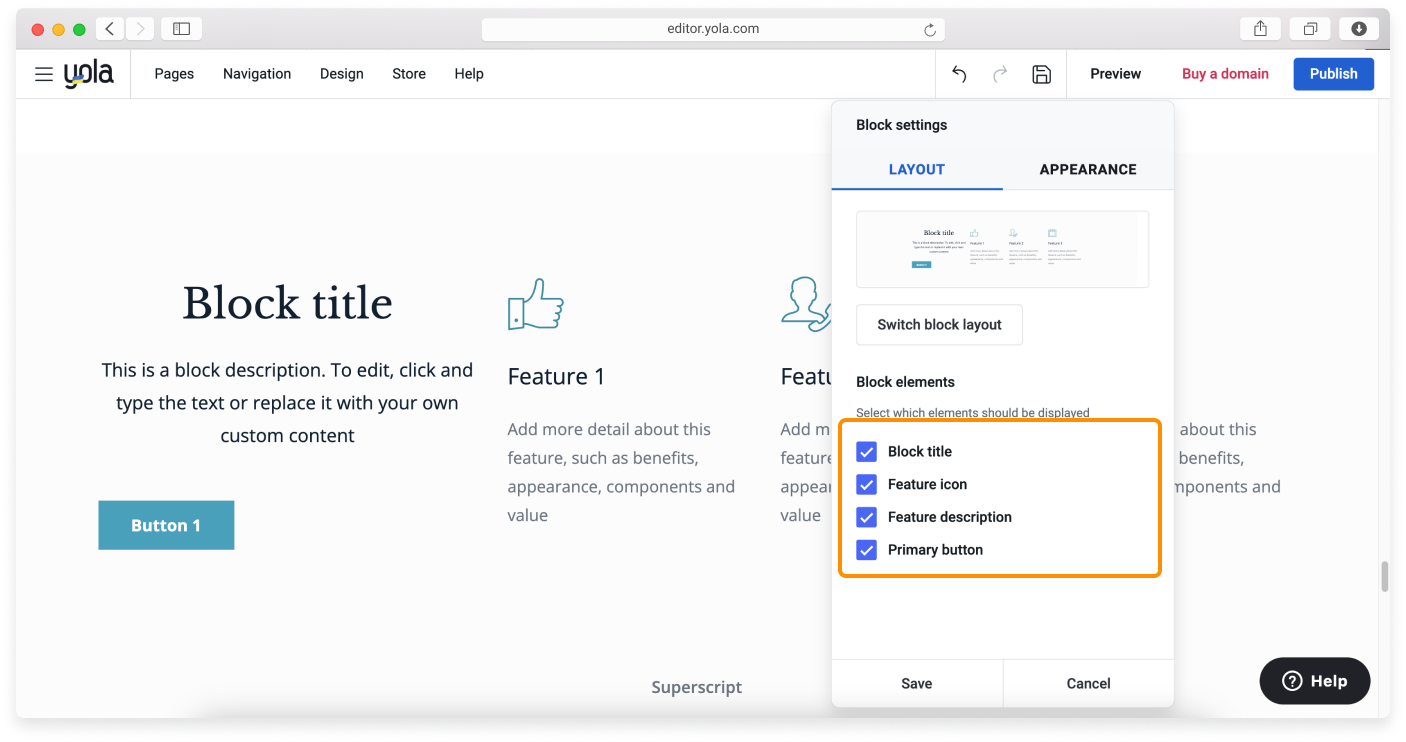Click the browser reload icon in address bar
This screenshot has width=1406, height=742.
tap(930, 30)
